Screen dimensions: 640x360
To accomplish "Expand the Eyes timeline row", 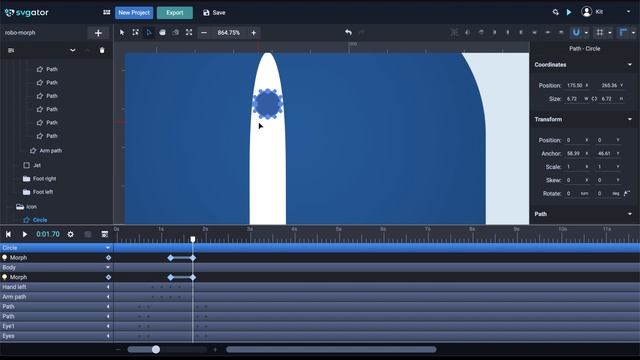I will tap(108, 336).
